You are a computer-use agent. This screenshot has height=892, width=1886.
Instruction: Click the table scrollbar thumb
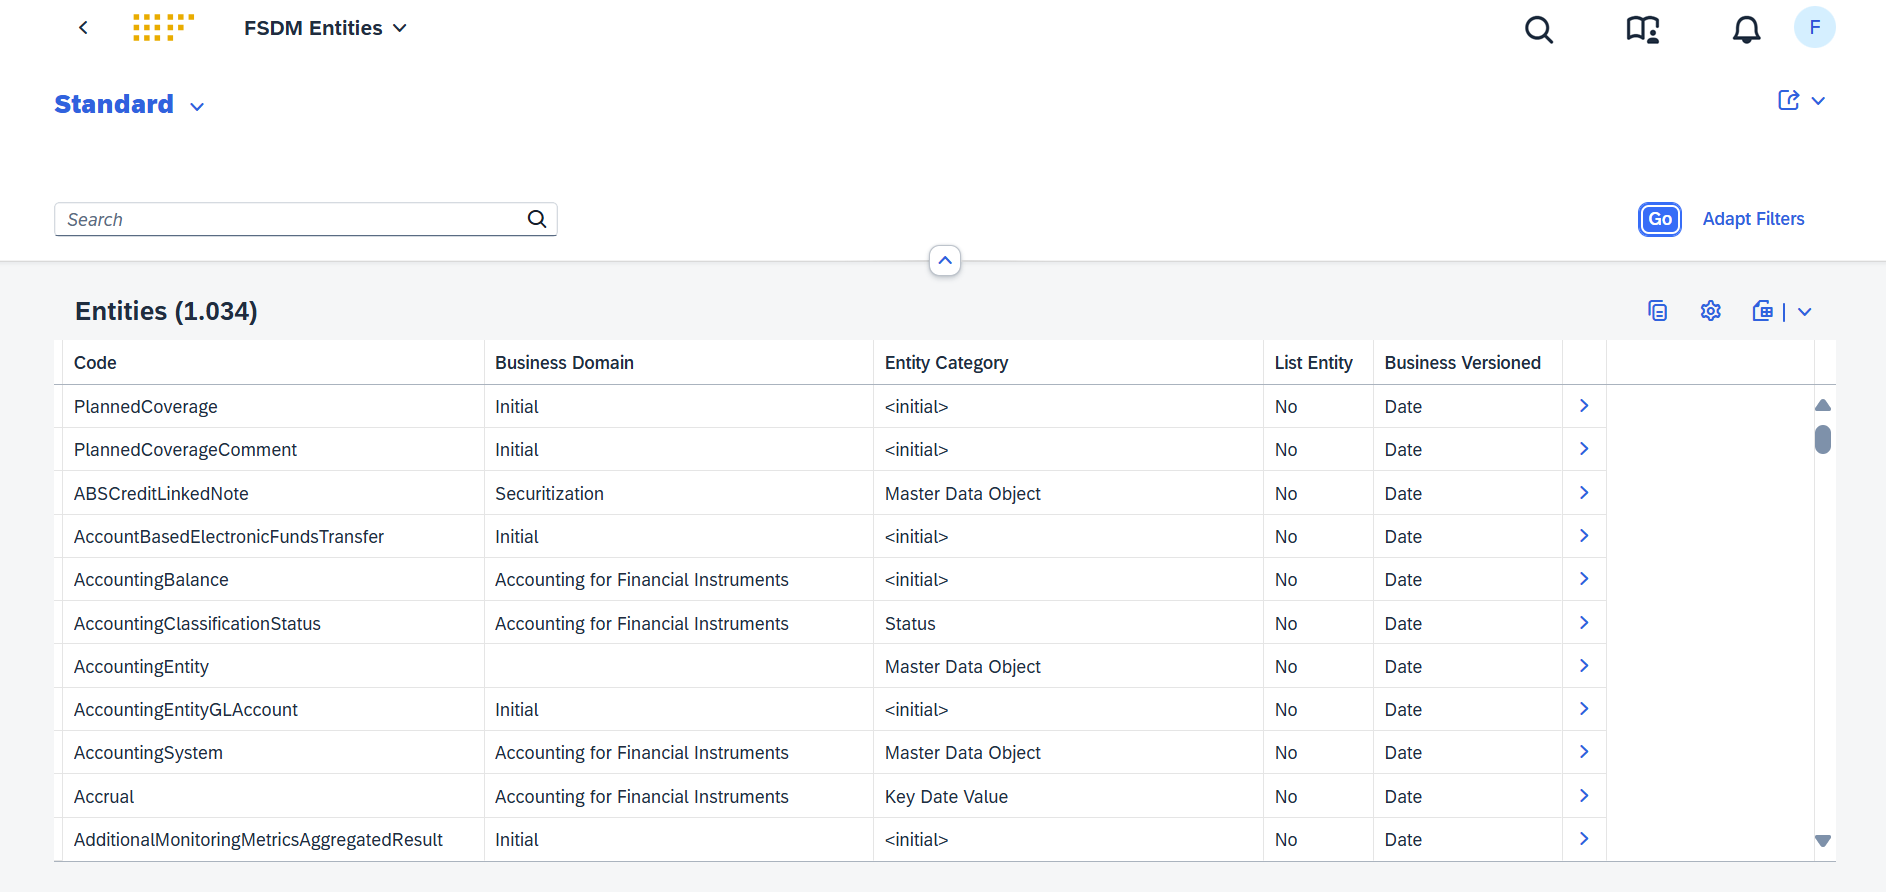click(x=1823, y=439)
